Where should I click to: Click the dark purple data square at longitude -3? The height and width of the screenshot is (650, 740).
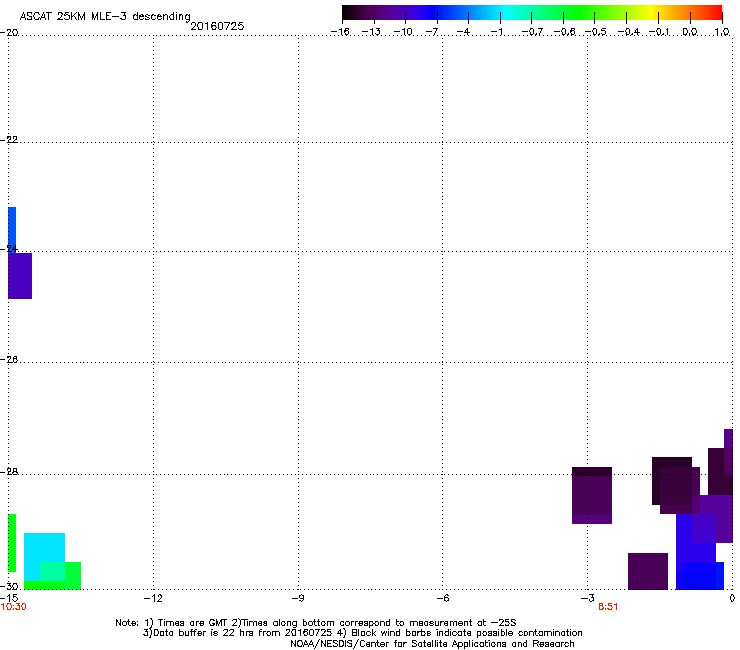592,495
